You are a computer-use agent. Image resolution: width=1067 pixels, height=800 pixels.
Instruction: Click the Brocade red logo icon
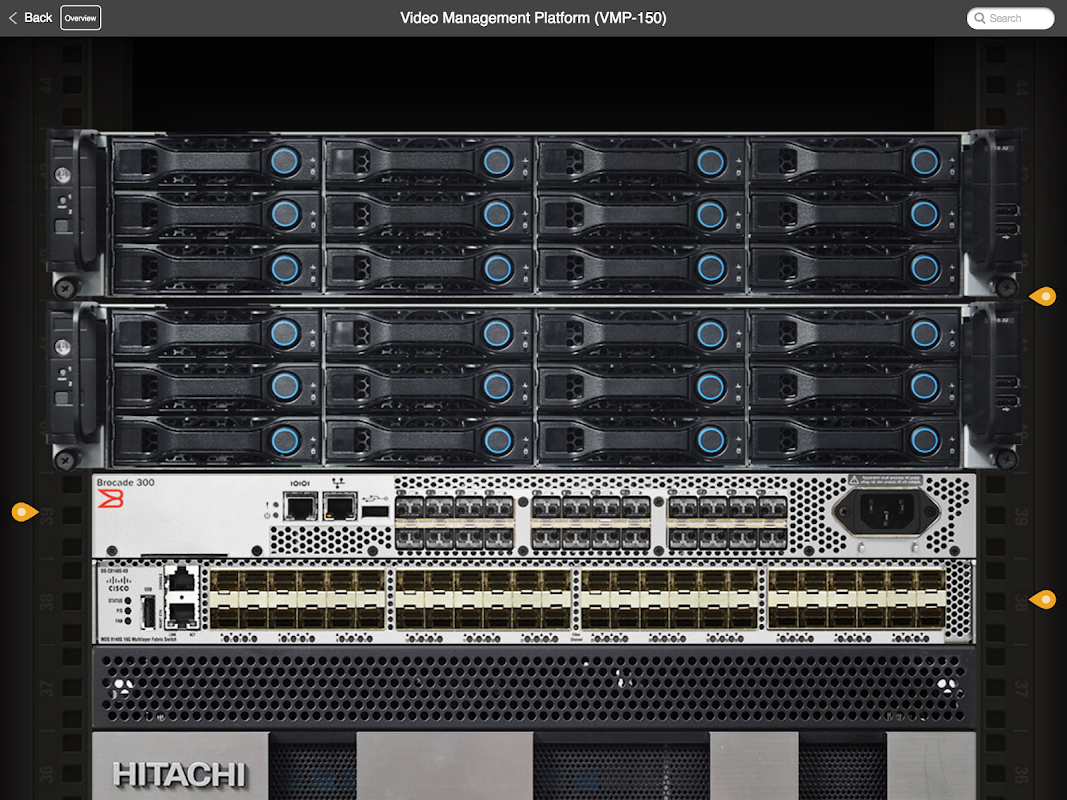pos(110,499)
